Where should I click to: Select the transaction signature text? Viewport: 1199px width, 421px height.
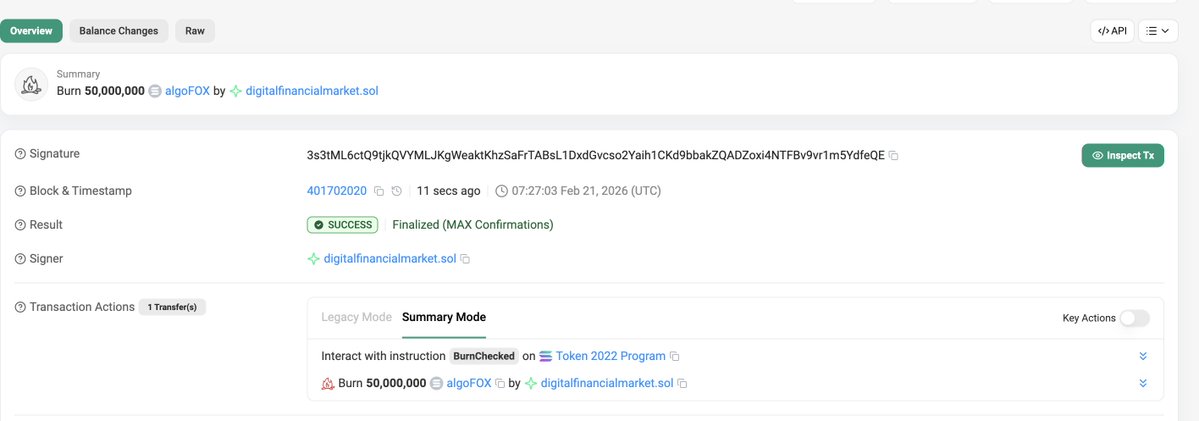tap(596, 155)
